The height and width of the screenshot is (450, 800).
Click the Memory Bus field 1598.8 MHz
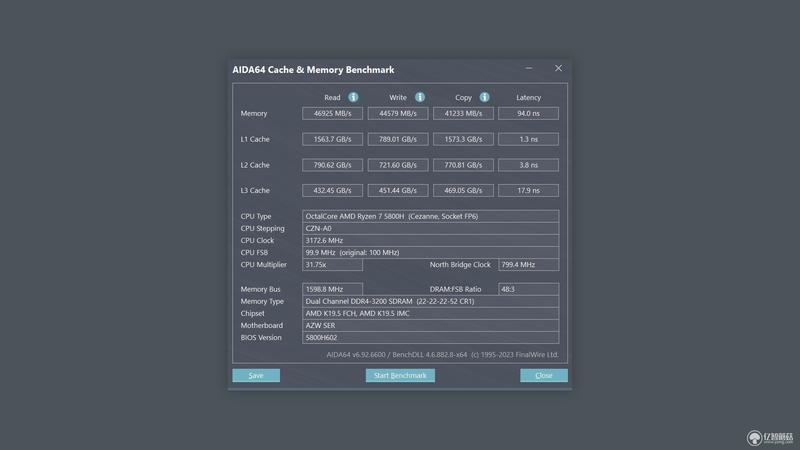[333, 289]
